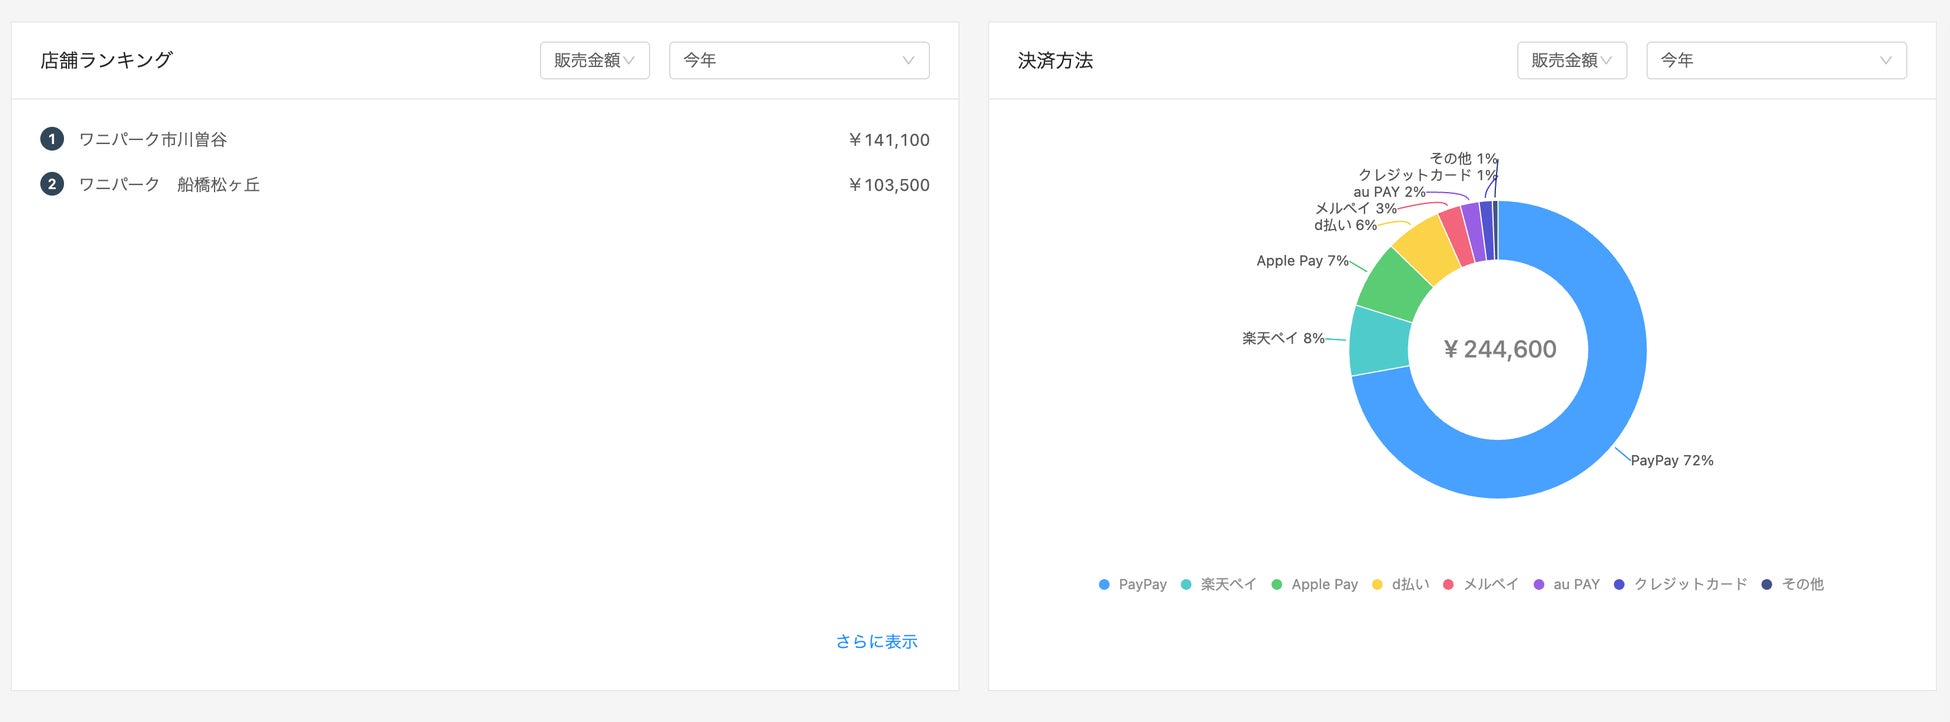Screen dimensions: 1950x722
Task: Click the rank 2 number badge
Action: [52, 184]
